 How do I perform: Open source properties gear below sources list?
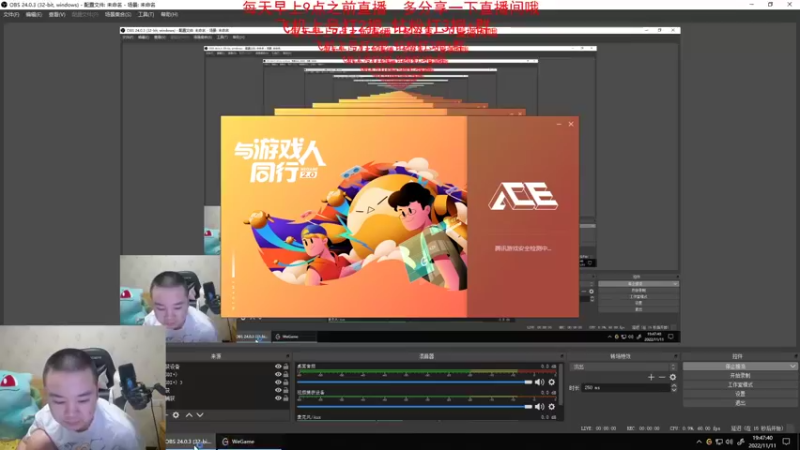pyautogui.click(x=176, y=415)
